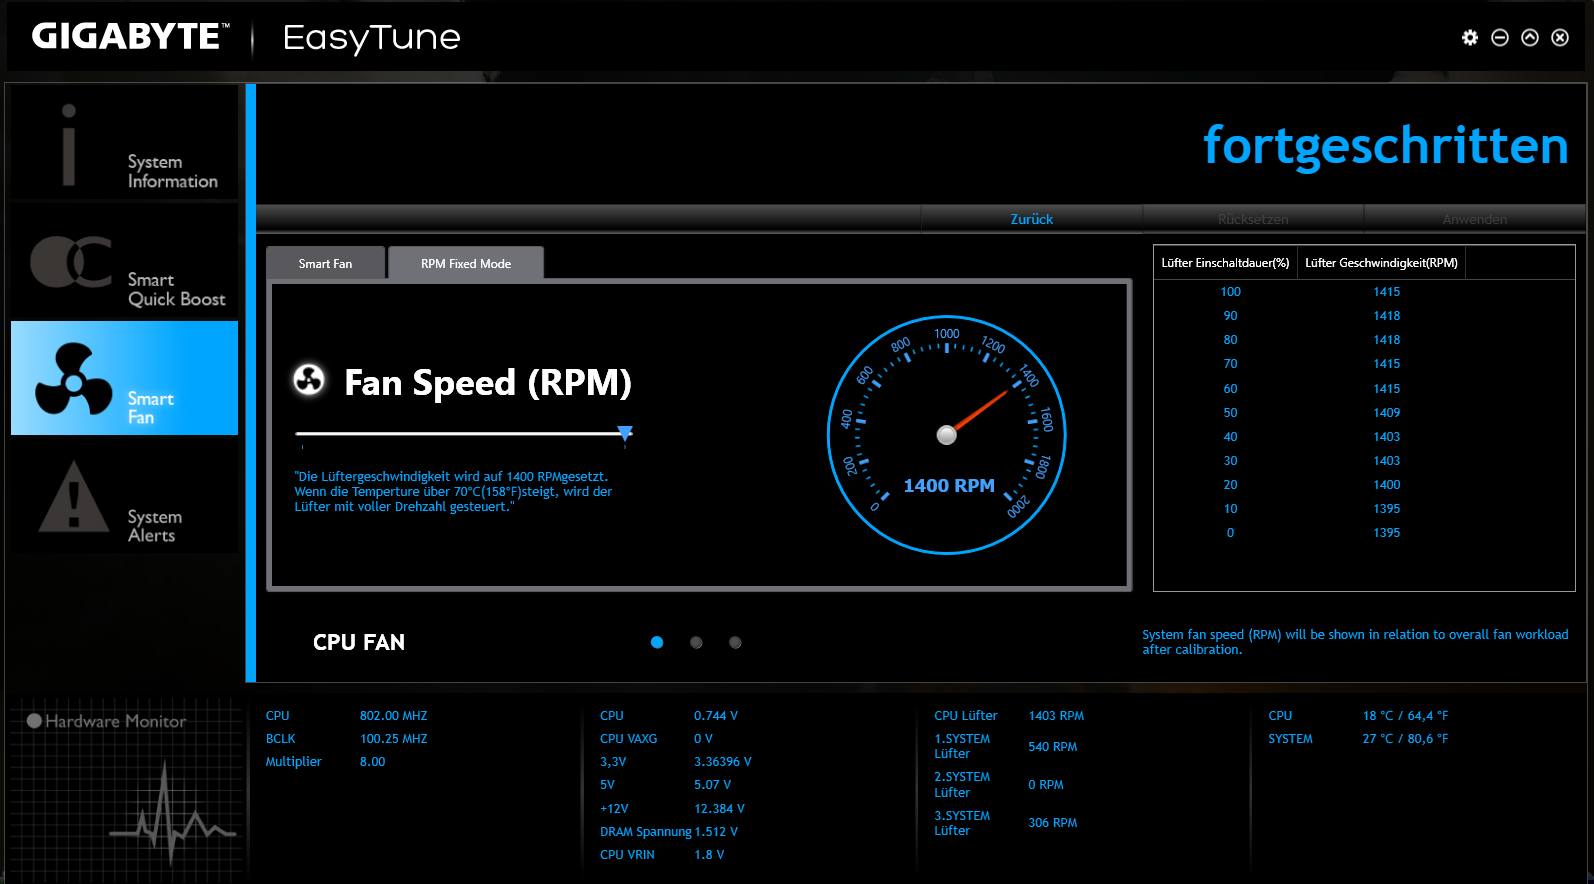This screenshot has height=884, width=1594.
Task: Click the 100 duty cycle row
Action: [x=1364, y=292]
